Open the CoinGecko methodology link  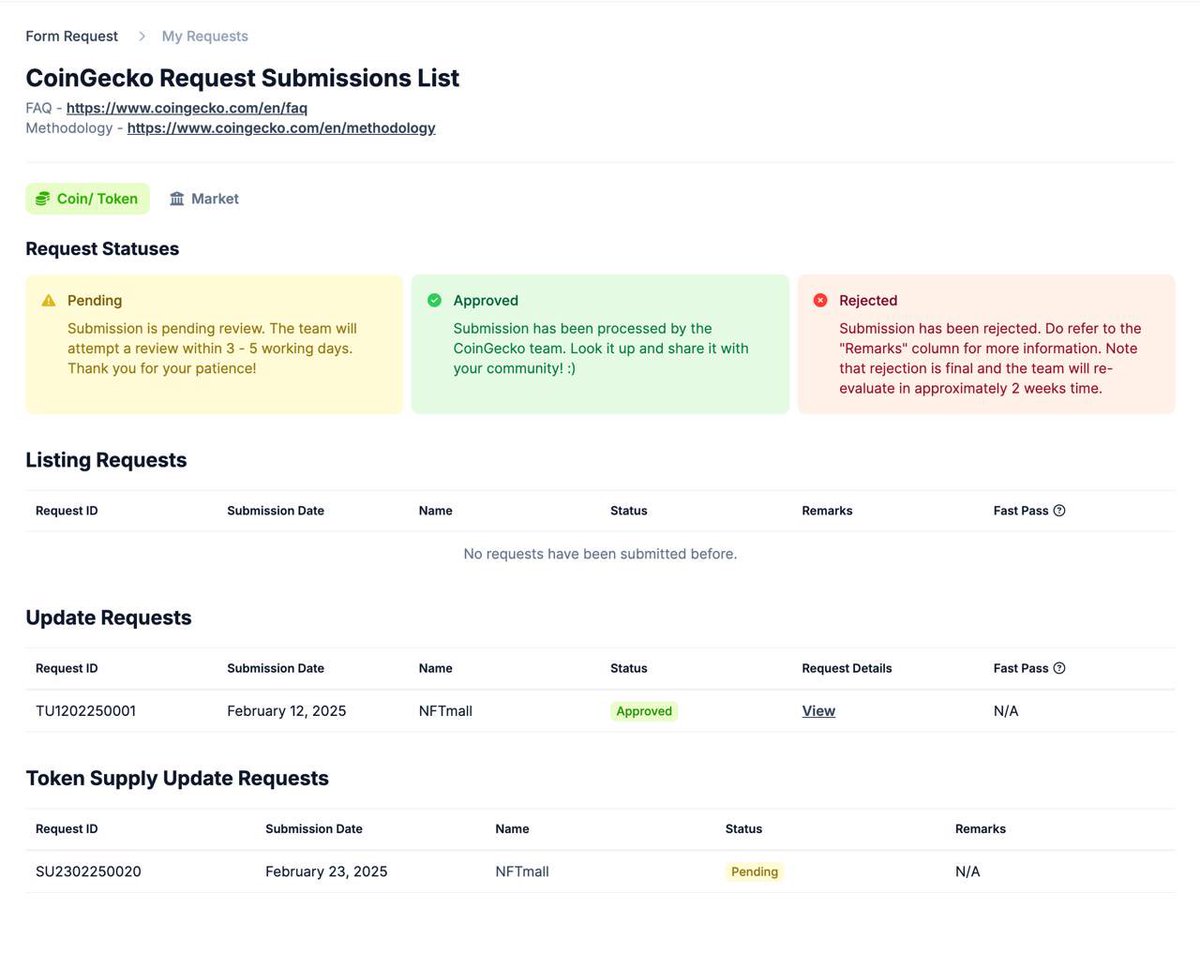pyautogui.click(x=281, y=128)
